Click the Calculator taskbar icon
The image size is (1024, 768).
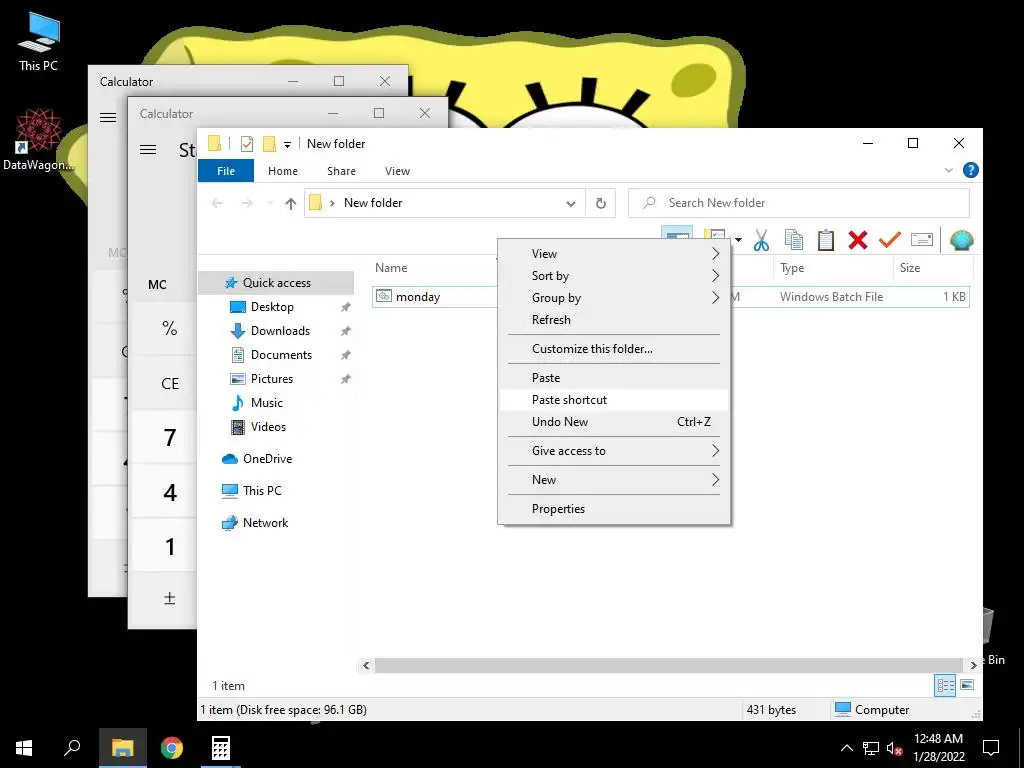(x=220, y=748)
